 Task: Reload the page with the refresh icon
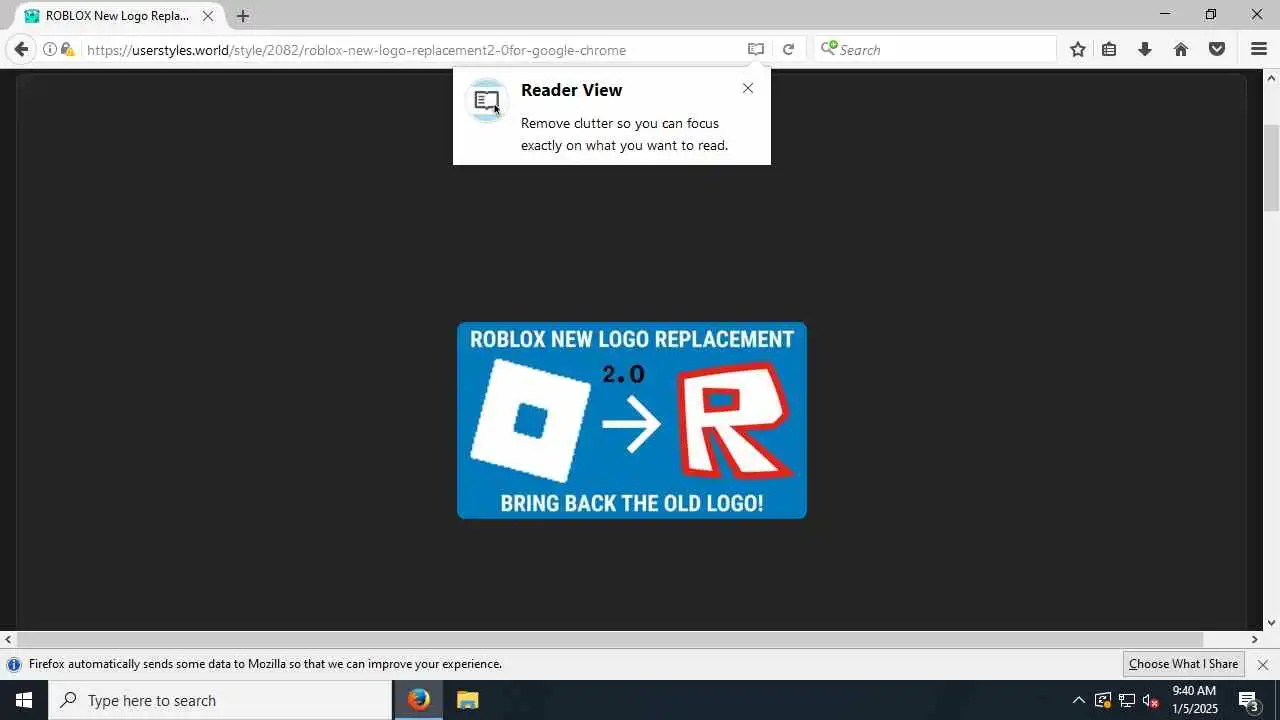(788, 49)
